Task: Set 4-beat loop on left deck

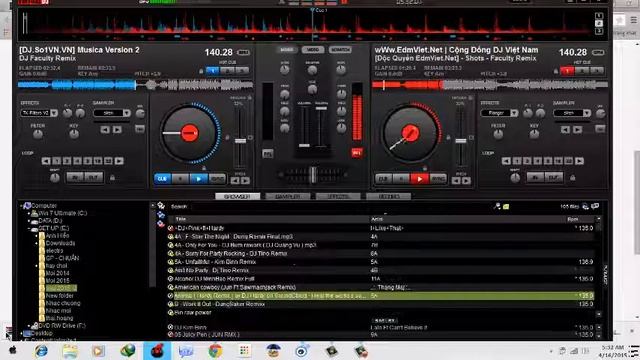Action: pyautogui.click(x=78, y=161)
